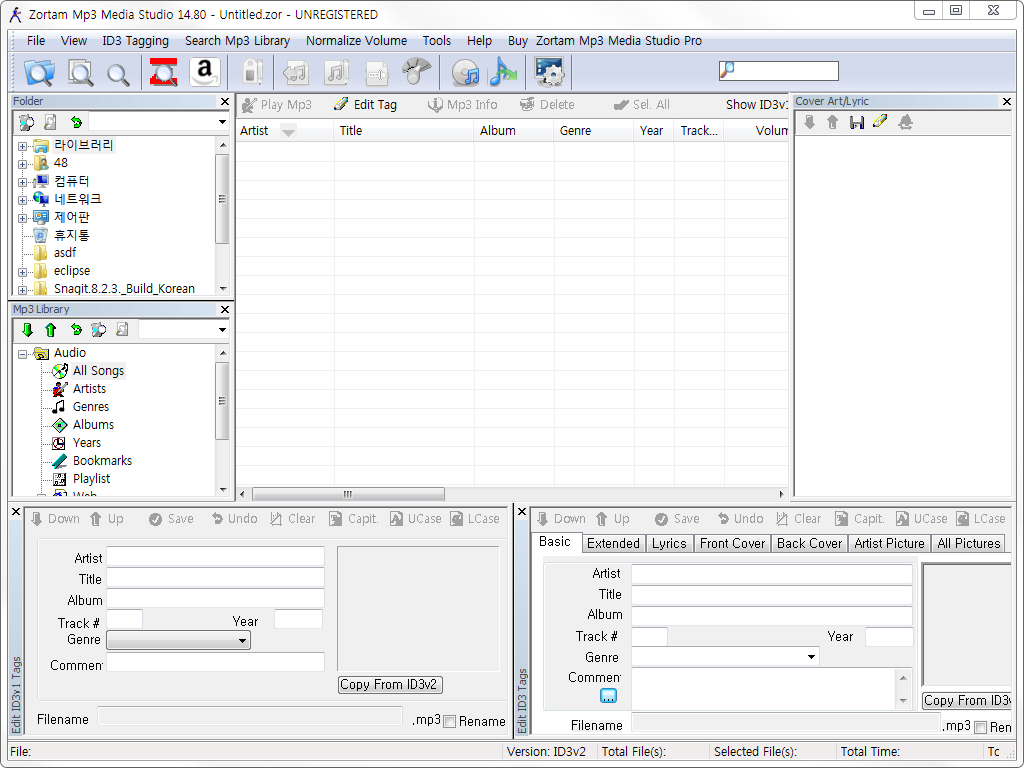The height and width of the screenshot is (768, 1024).
Task: Click the down arrow icon in Cover Art panel
Action: coord(809,122)
